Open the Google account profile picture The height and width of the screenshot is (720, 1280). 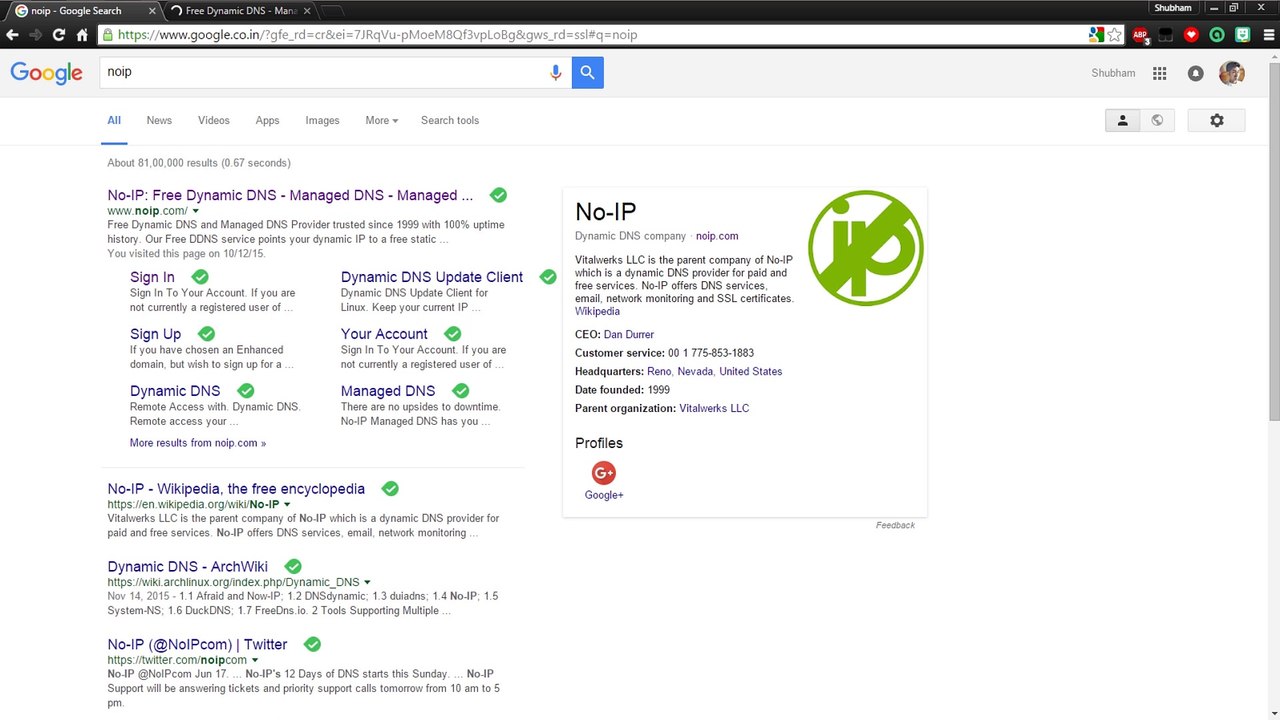pos(1232,73)
